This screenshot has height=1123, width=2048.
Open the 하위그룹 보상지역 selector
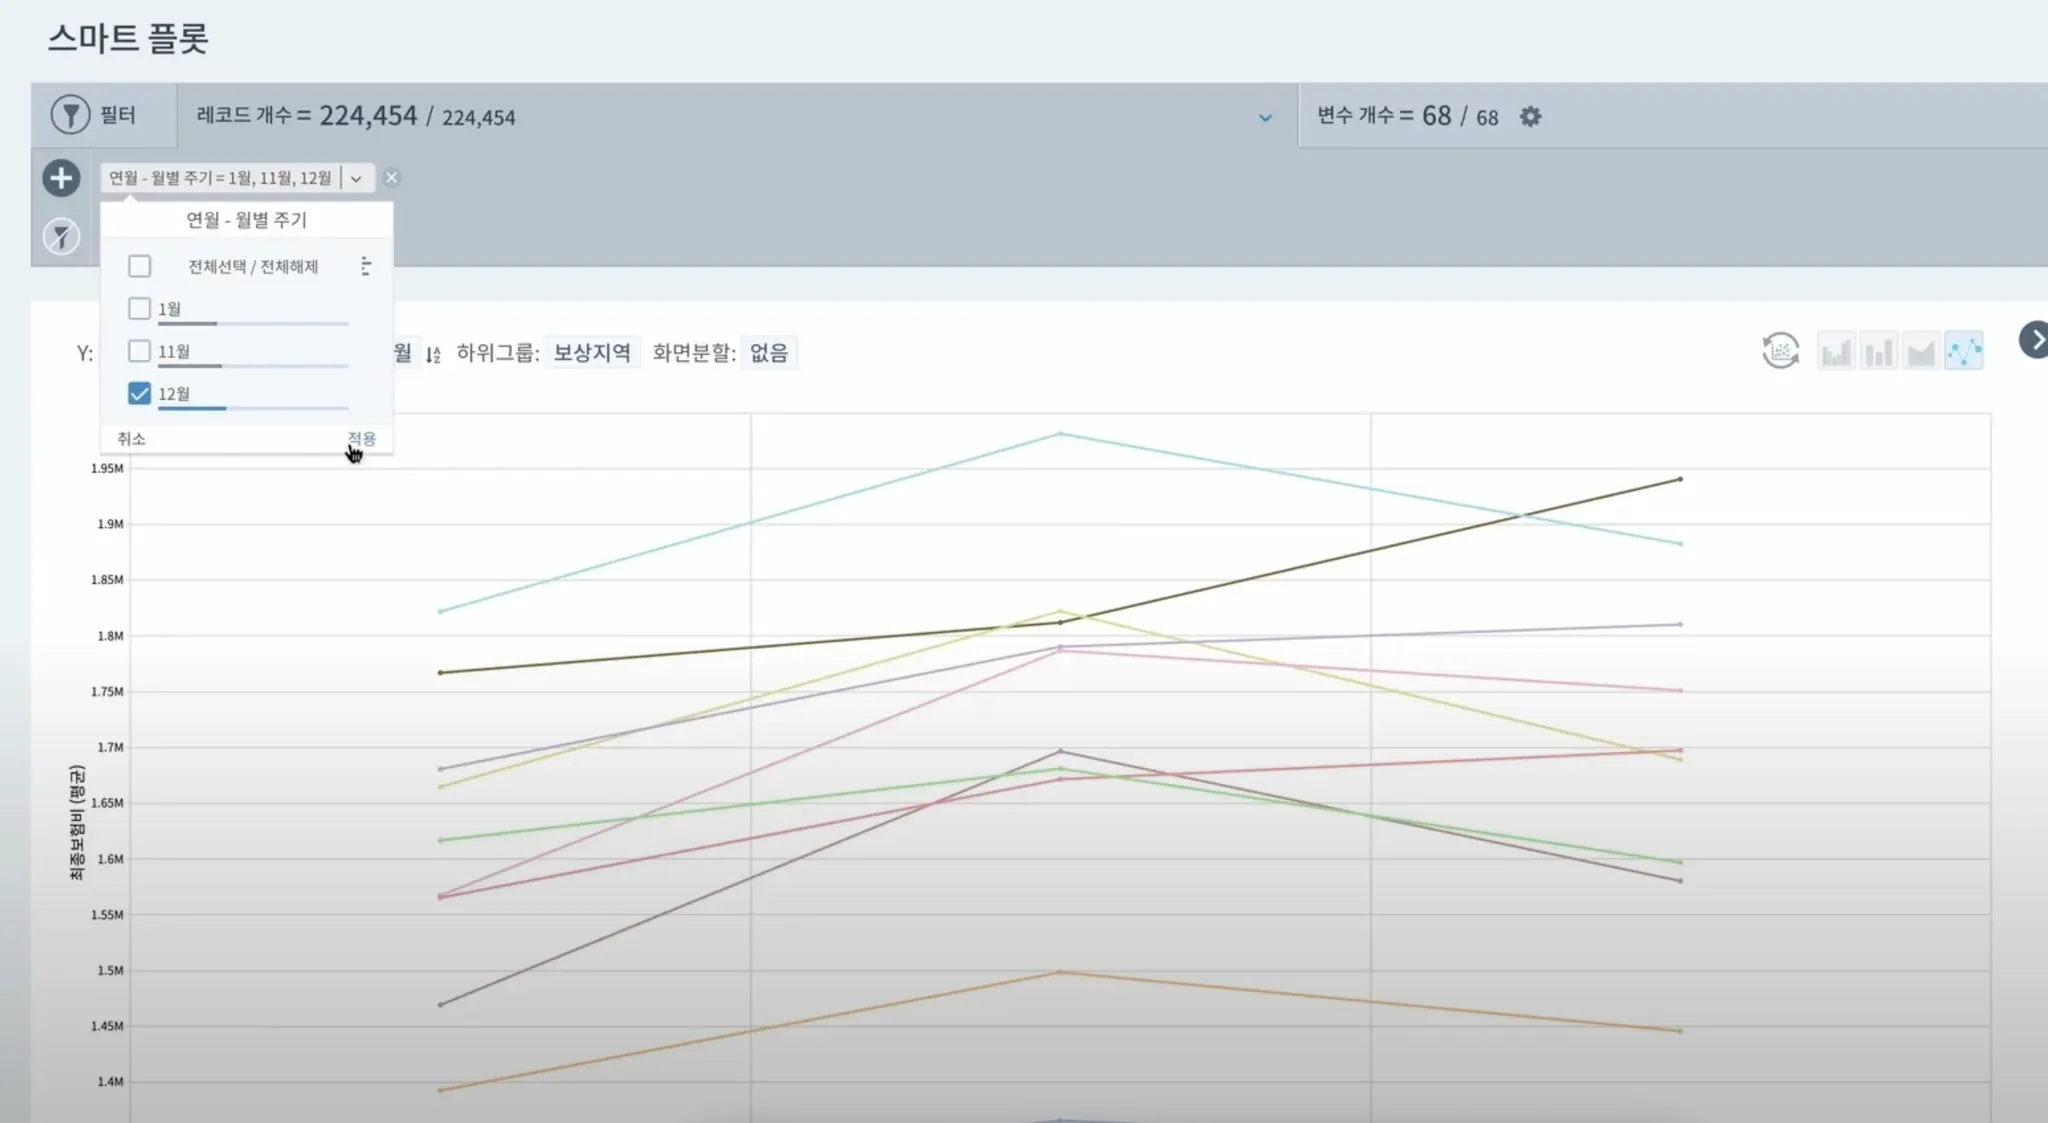[592, 353]
